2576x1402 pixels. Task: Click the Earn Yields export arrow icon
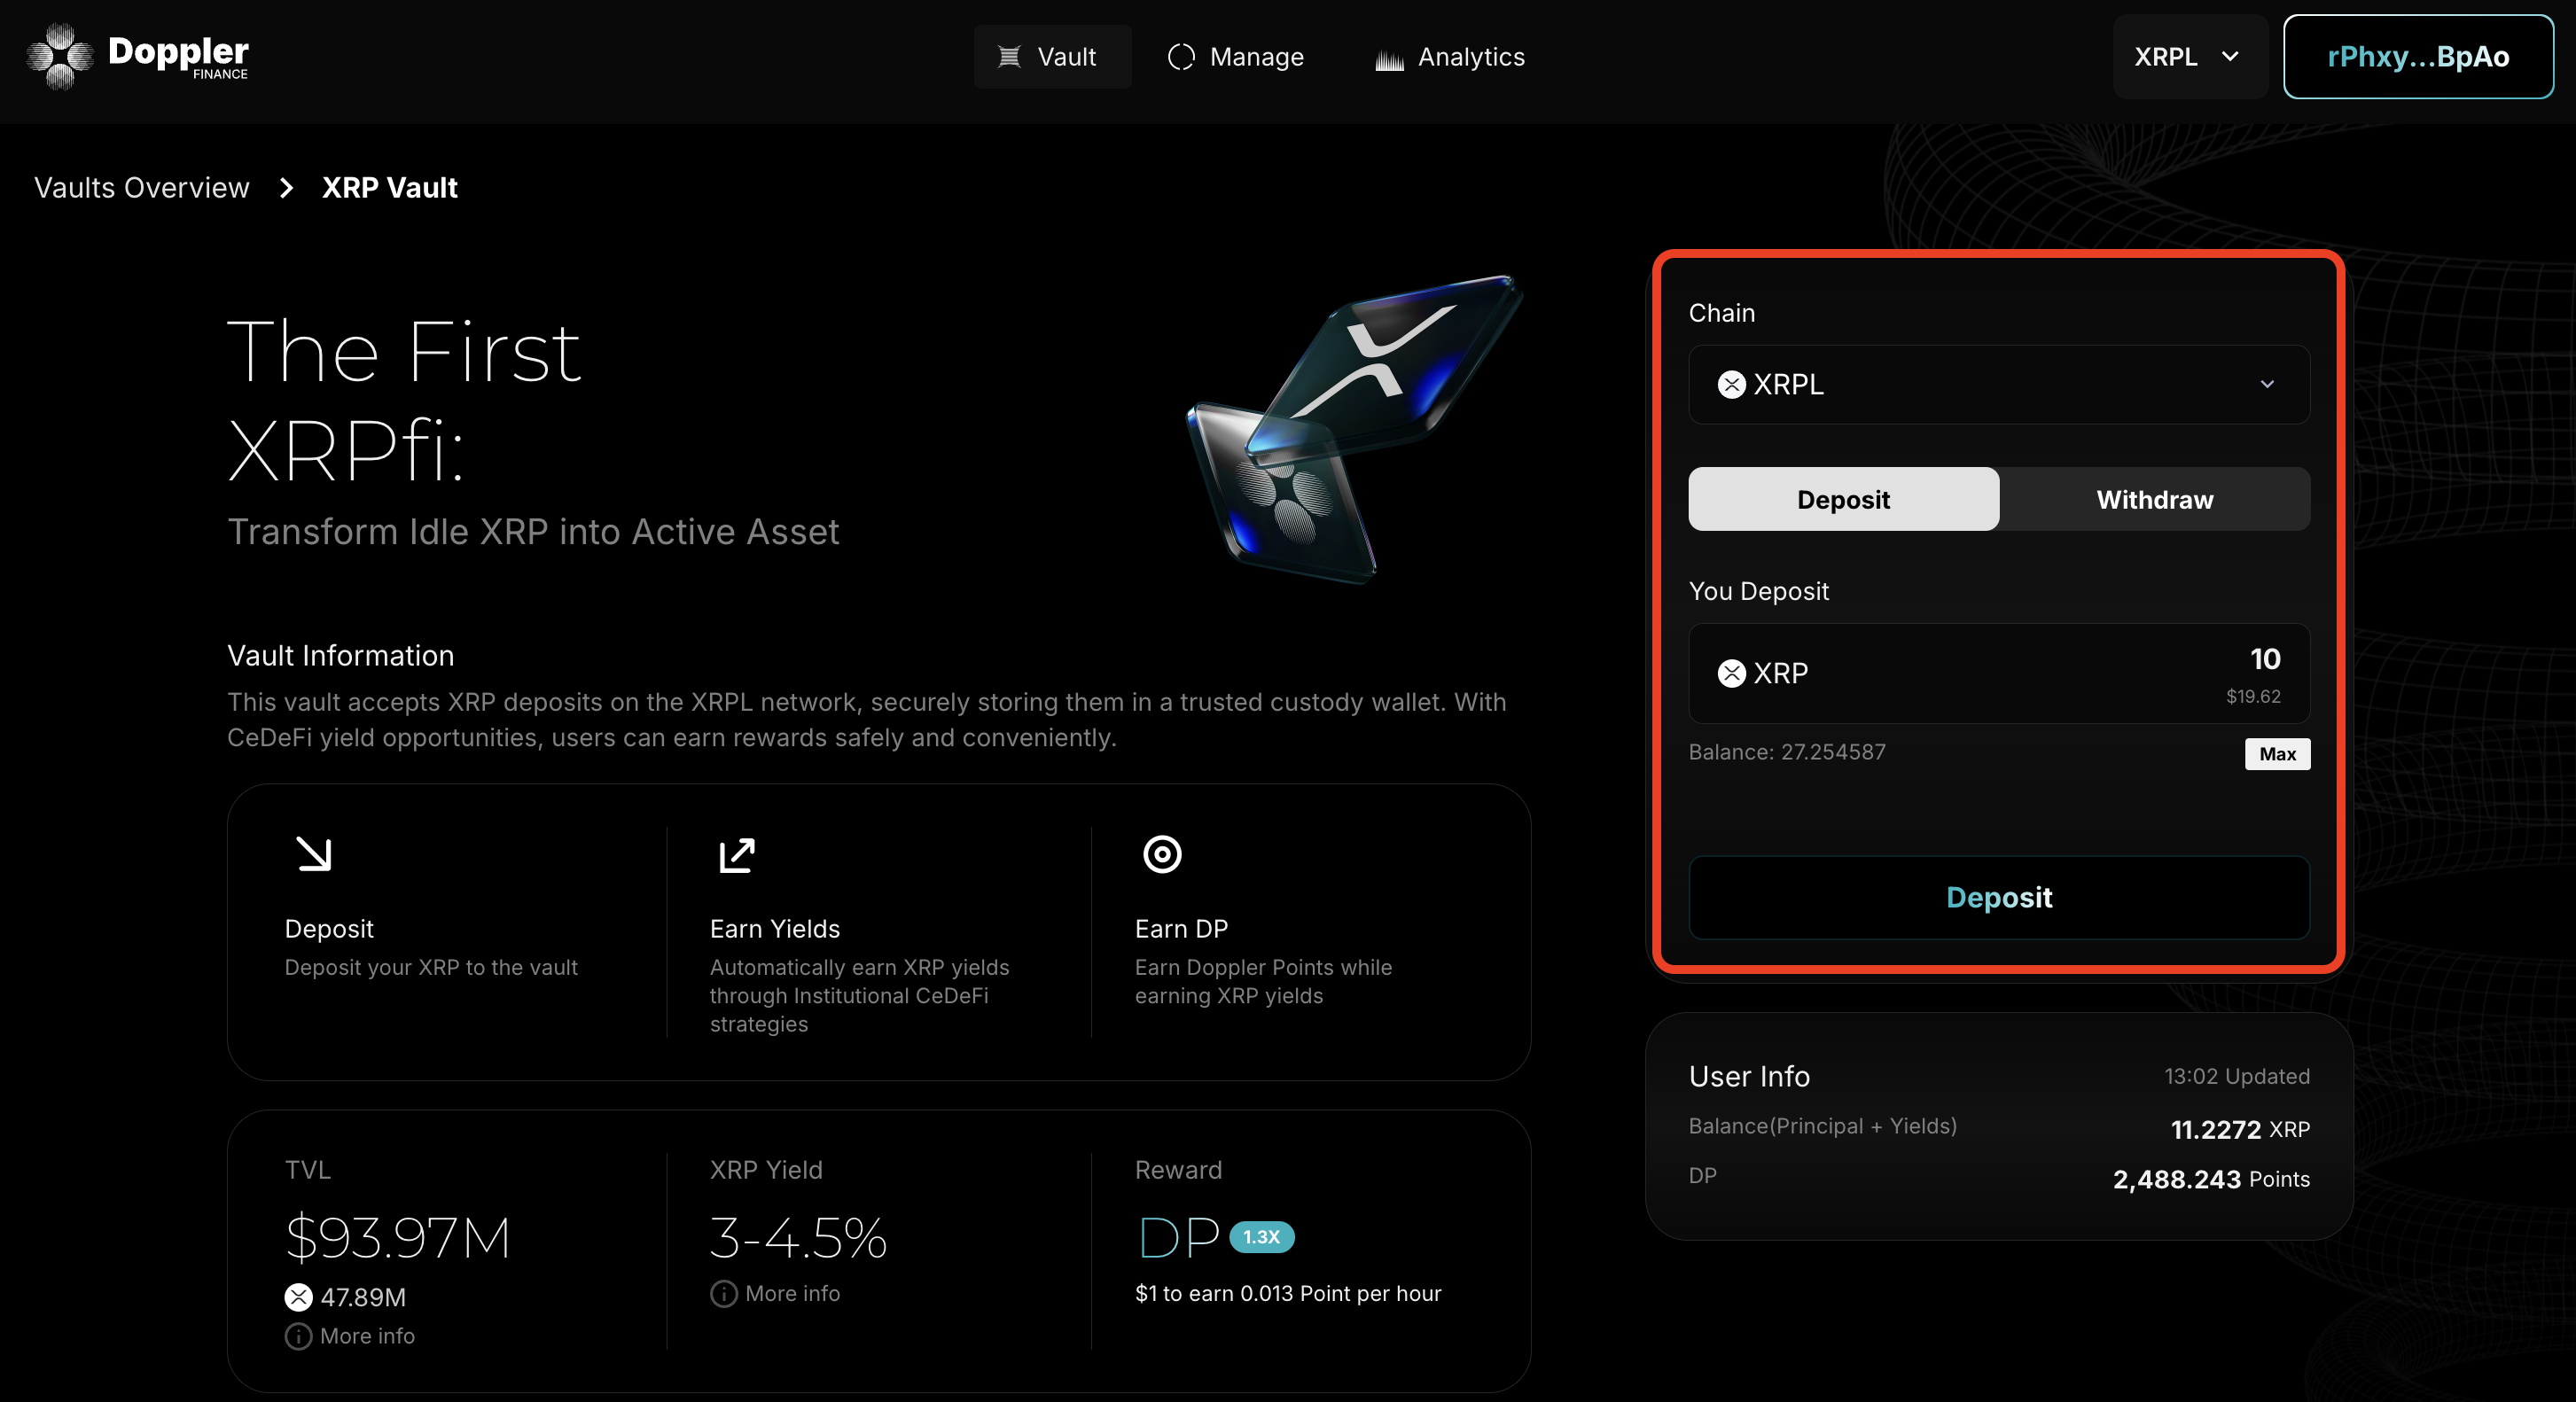click(x=737, y=855)
